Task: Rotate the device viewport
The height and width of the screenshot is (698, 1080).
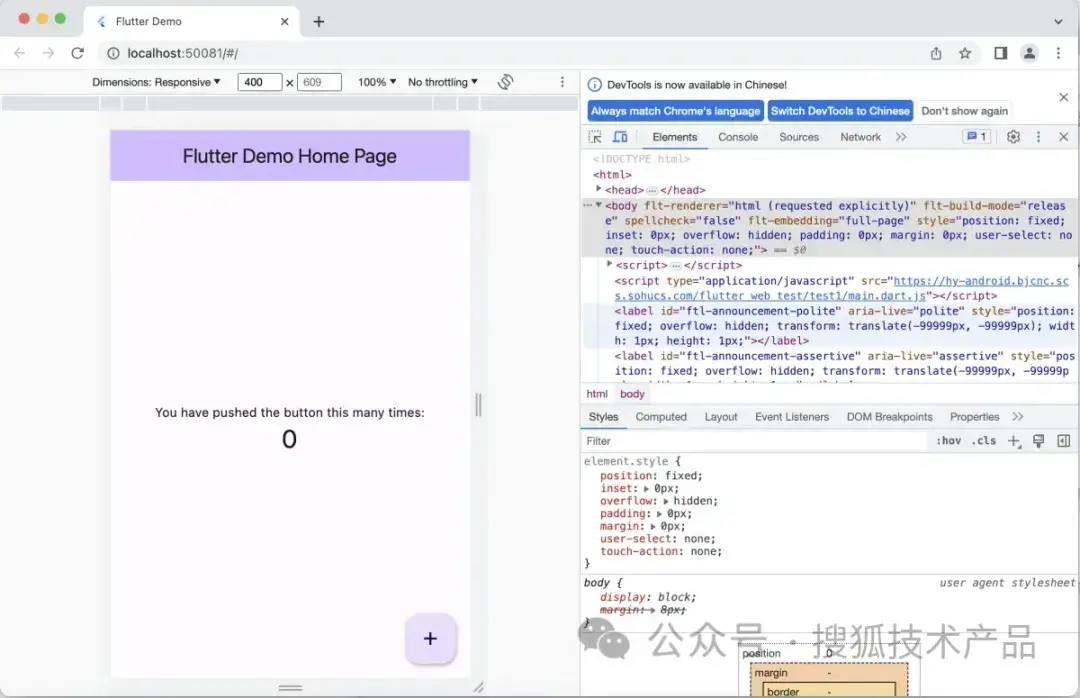Action: (506, 82)
